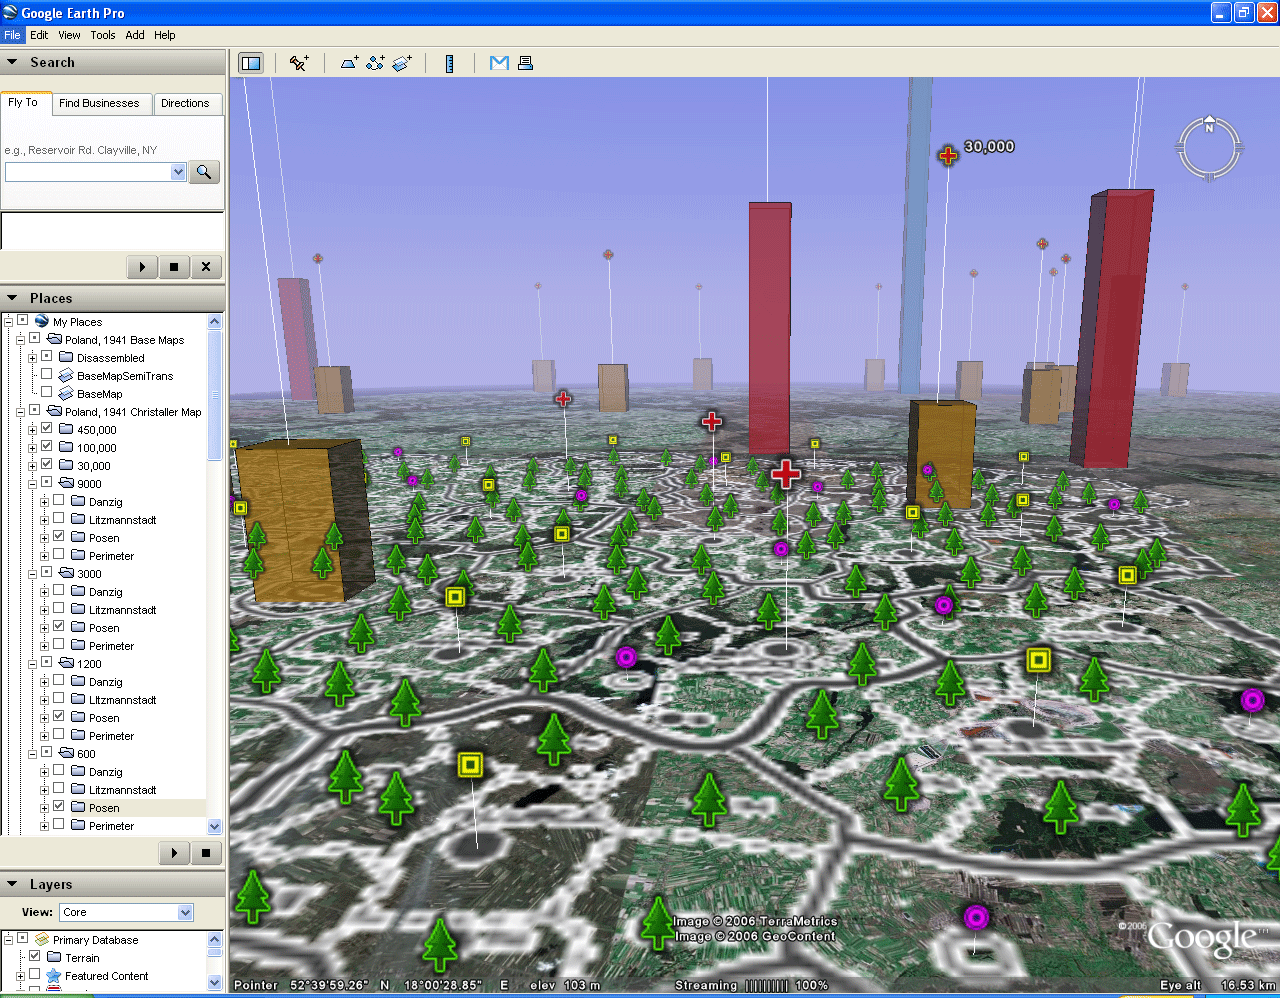Uncheck the 100,000 folder checkbox
Screen dimensions: 1280x998
click(x=46, y=446)
